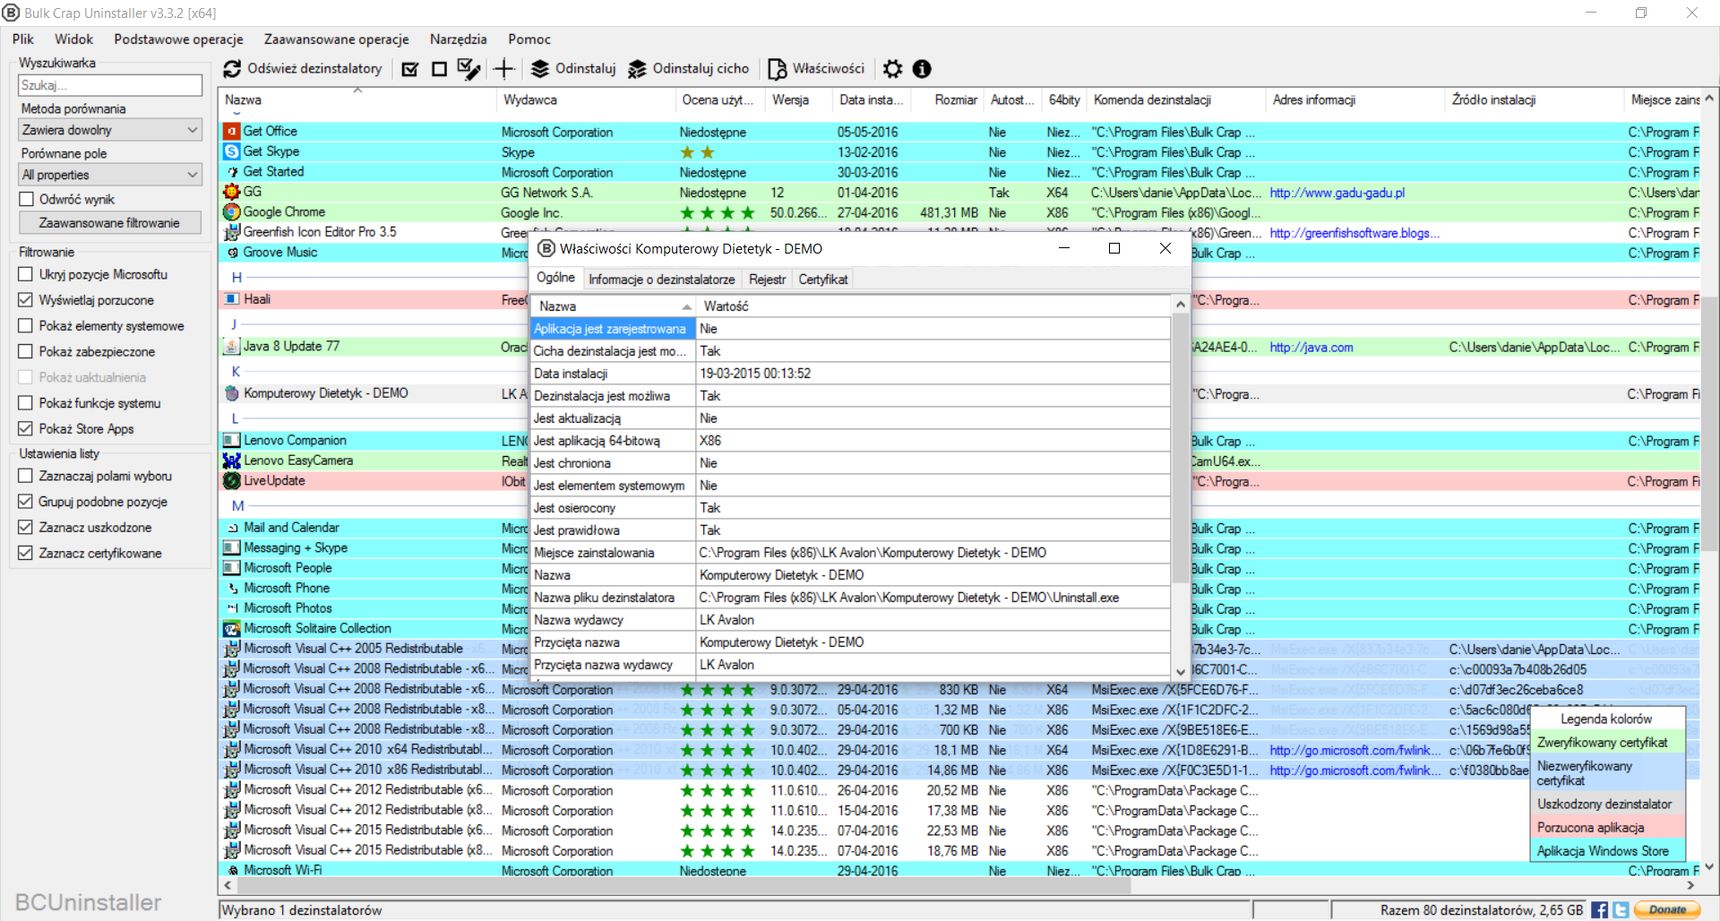Click the Lenovo Companion icon

[x=232, y=440]
